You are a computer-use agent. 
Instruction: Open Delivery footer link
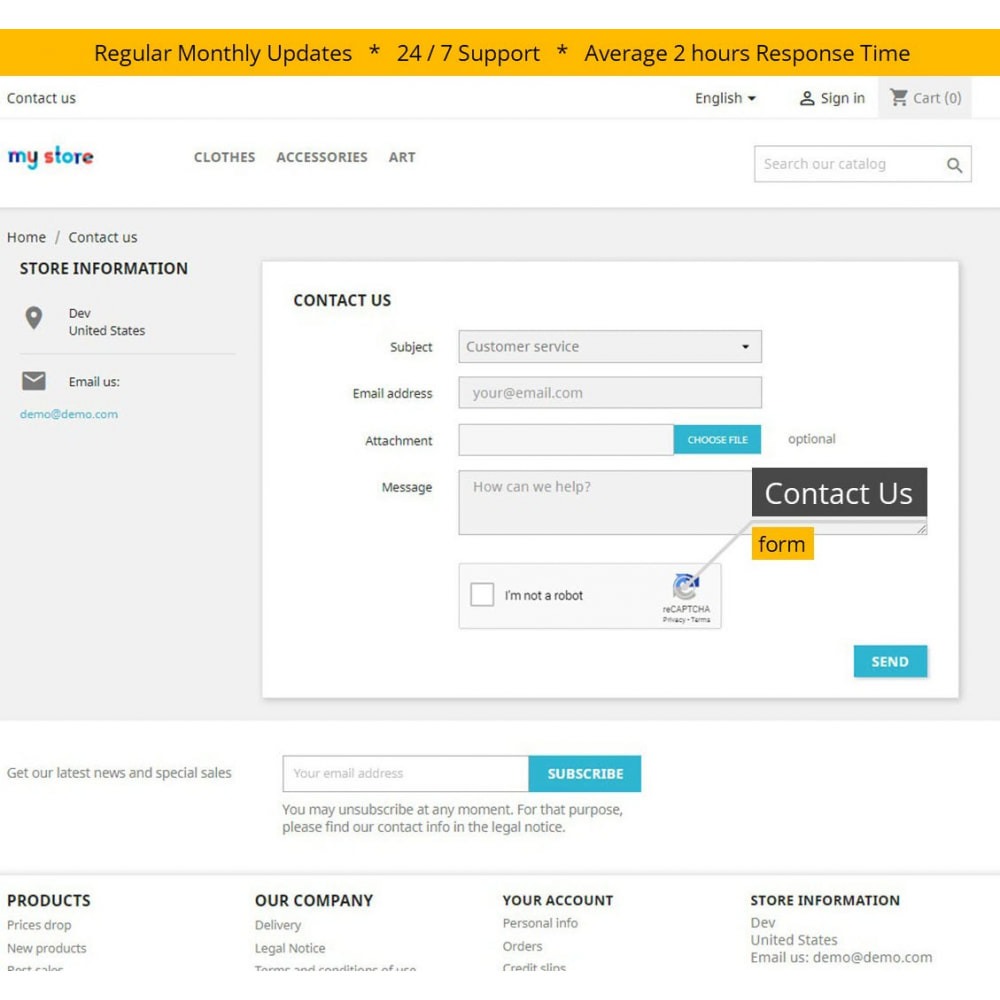click(x=277, y=925)
